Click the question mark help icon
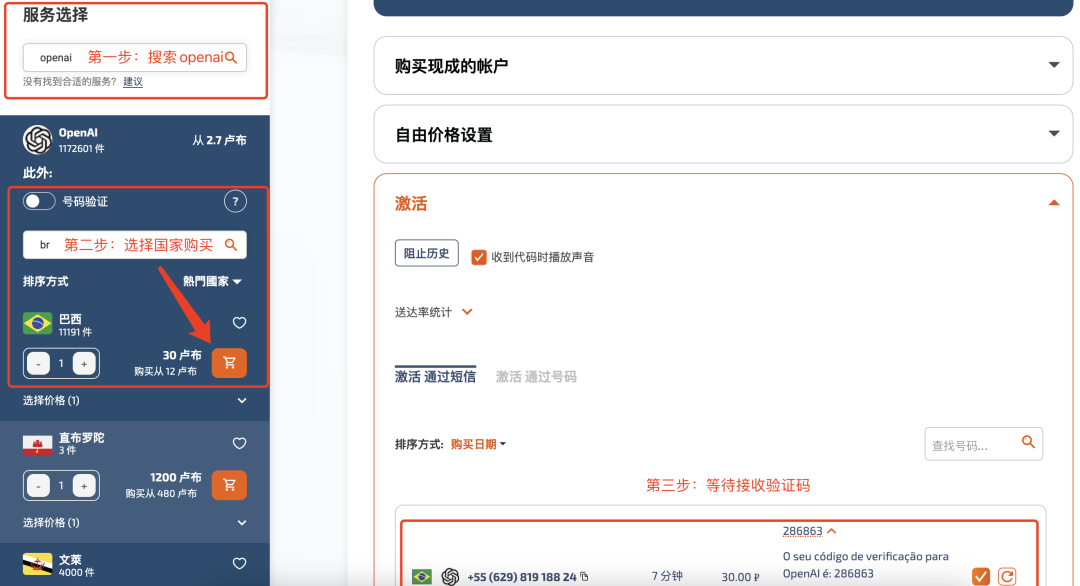This screenshot has height=586, width=1080. click(234, 202)
